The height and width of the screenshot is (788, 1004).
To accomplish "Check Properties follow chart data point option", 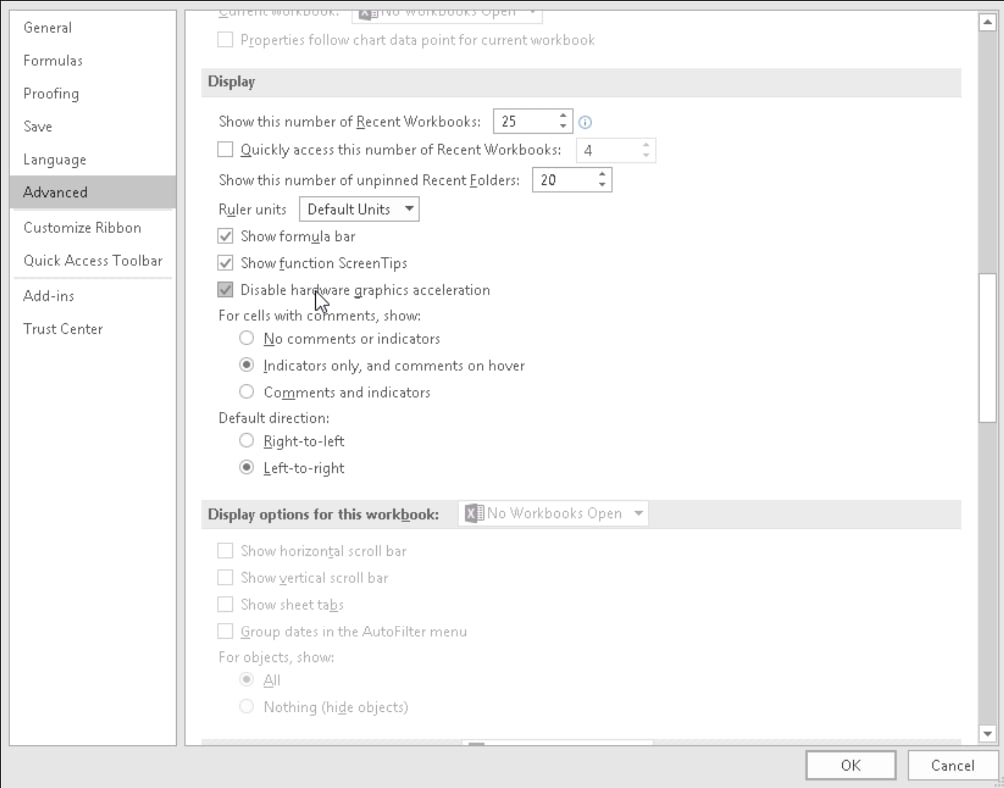I will [x=225, y=40].
